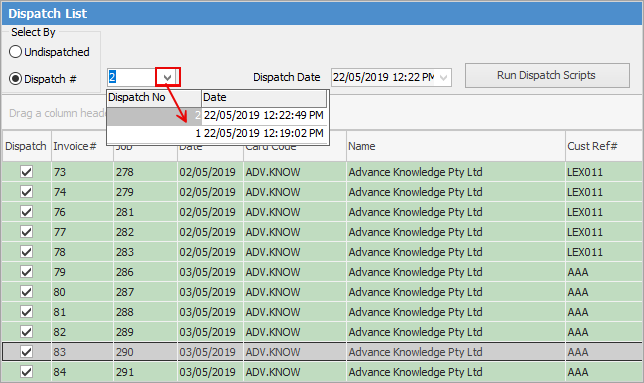Click date 22/05/2019 12:22:49 PM in dropdown
The image size is (644, 383).
click(264, 115)
